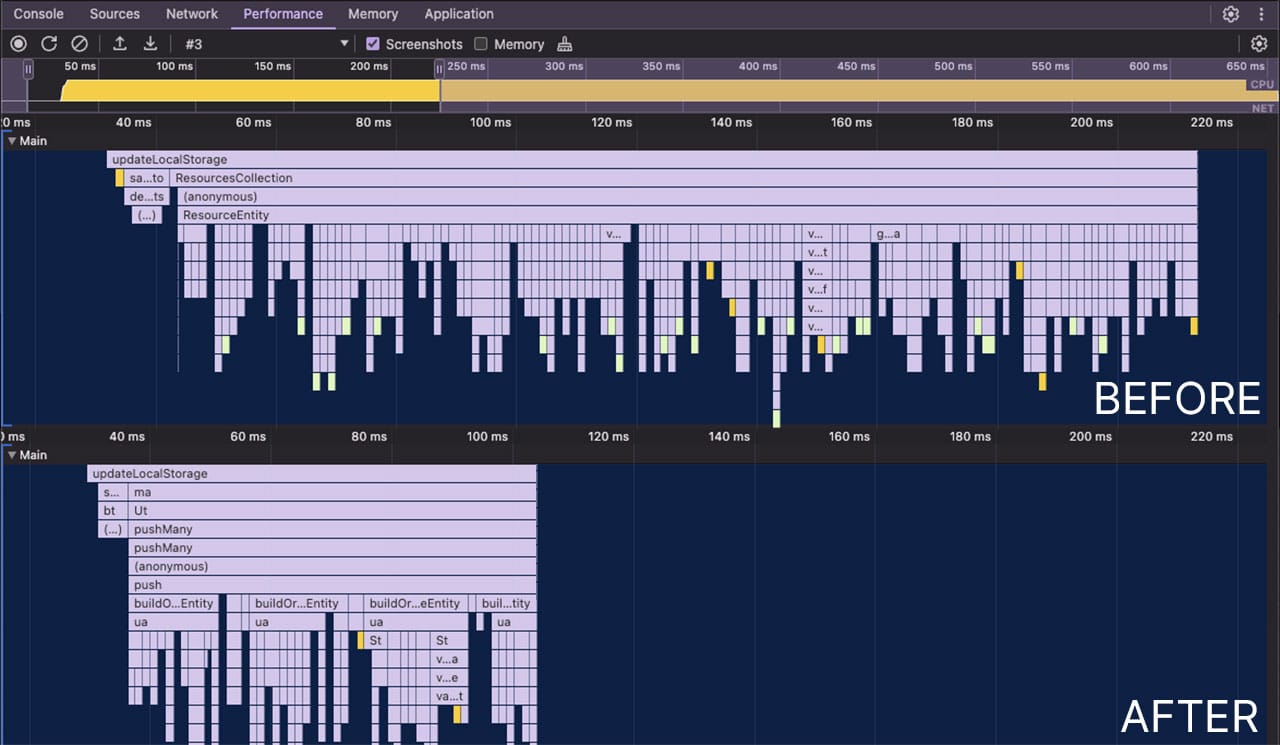
Task: Start recording a performance profile
Action: click(x=18, y=44)
